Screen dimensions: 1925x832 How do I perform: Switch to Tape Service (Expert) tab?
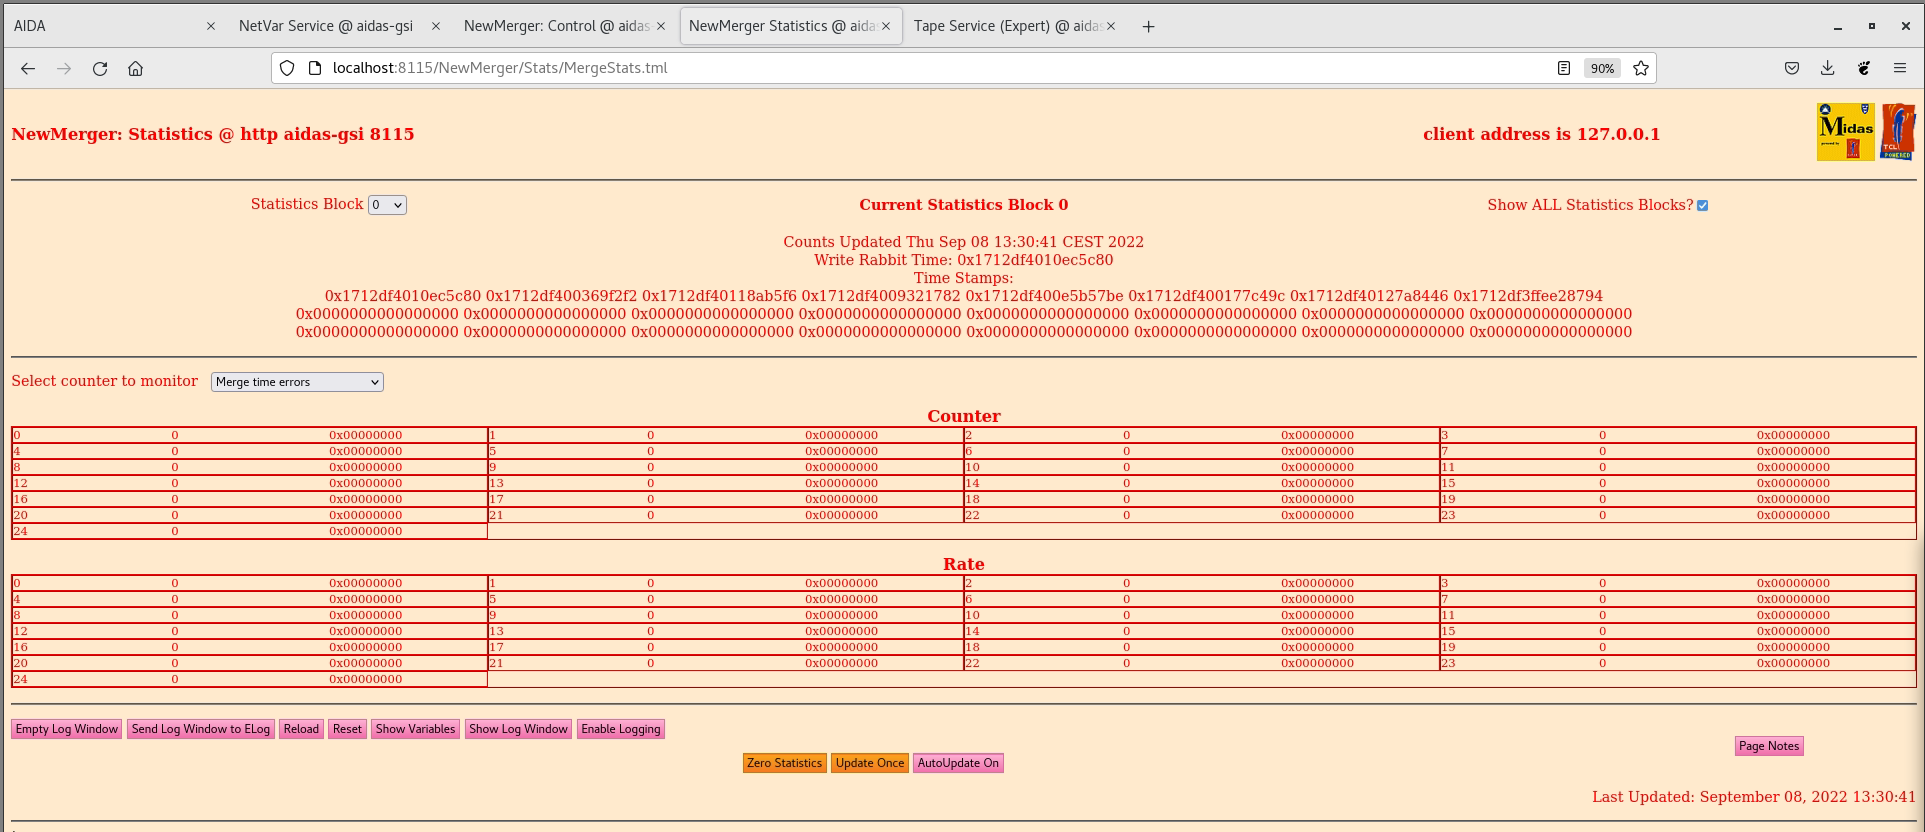(x=1005, y=26)
